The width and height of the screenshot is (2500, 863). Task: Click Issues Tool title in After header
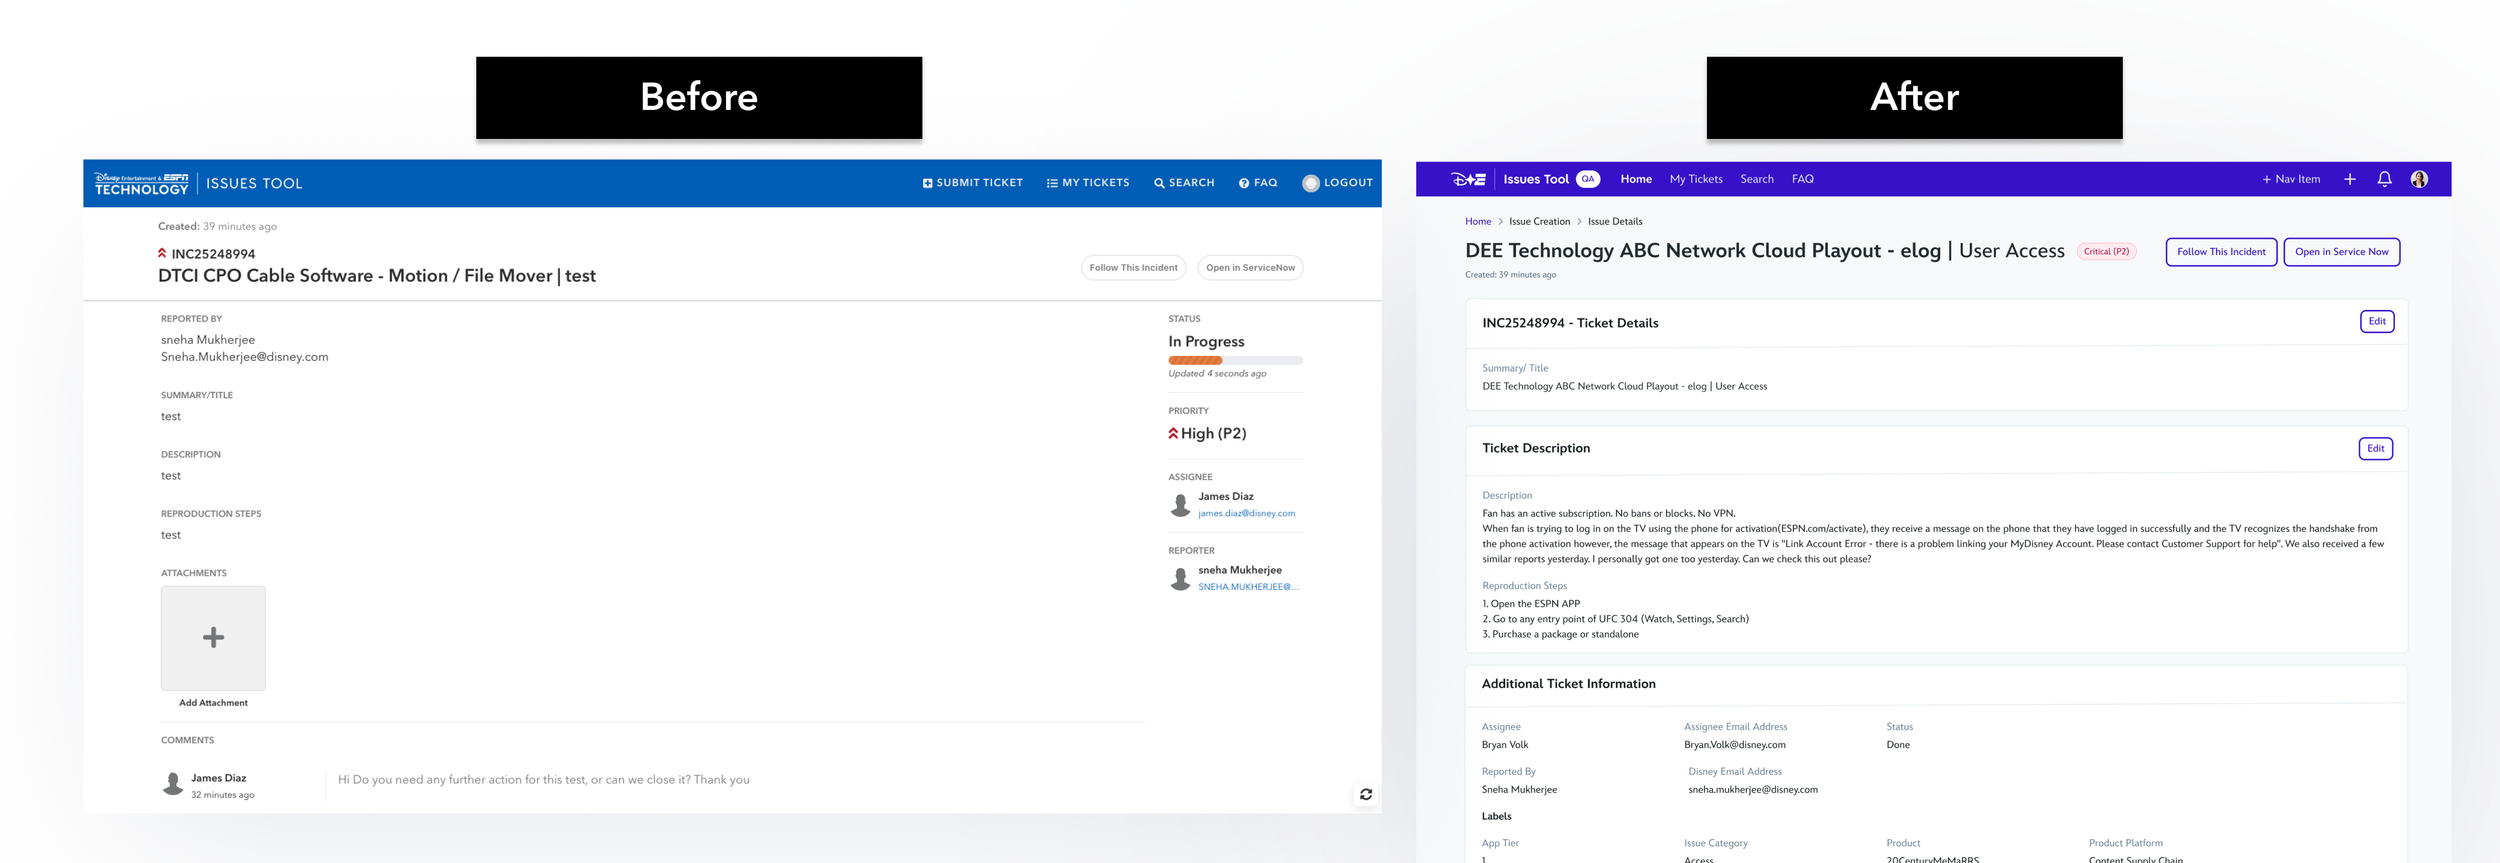[x=1536, y=179]
